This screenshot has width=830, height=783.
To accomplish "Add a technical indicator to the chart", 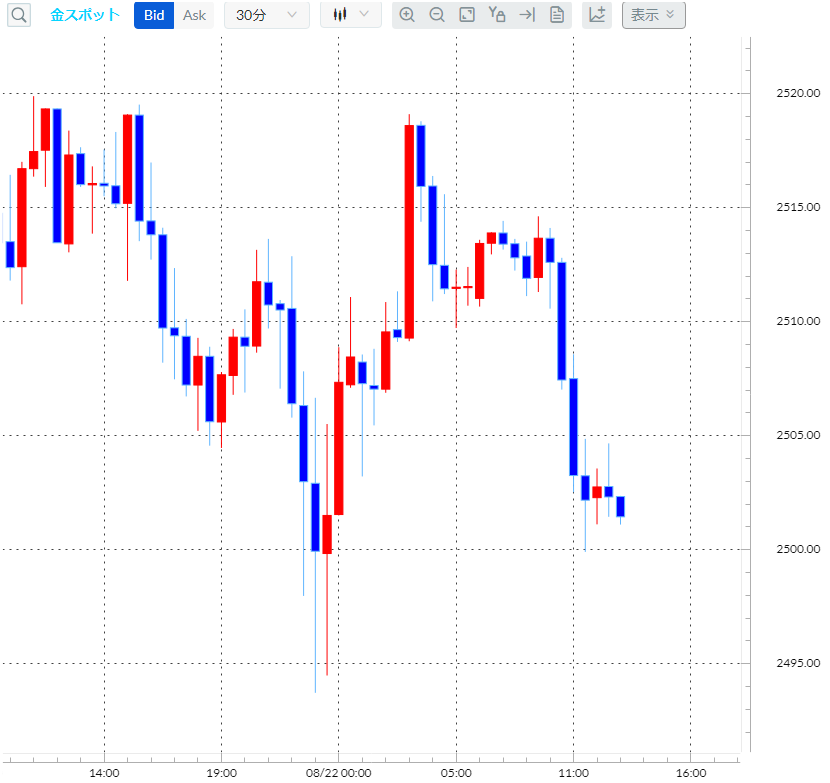I will click(597, 15).
